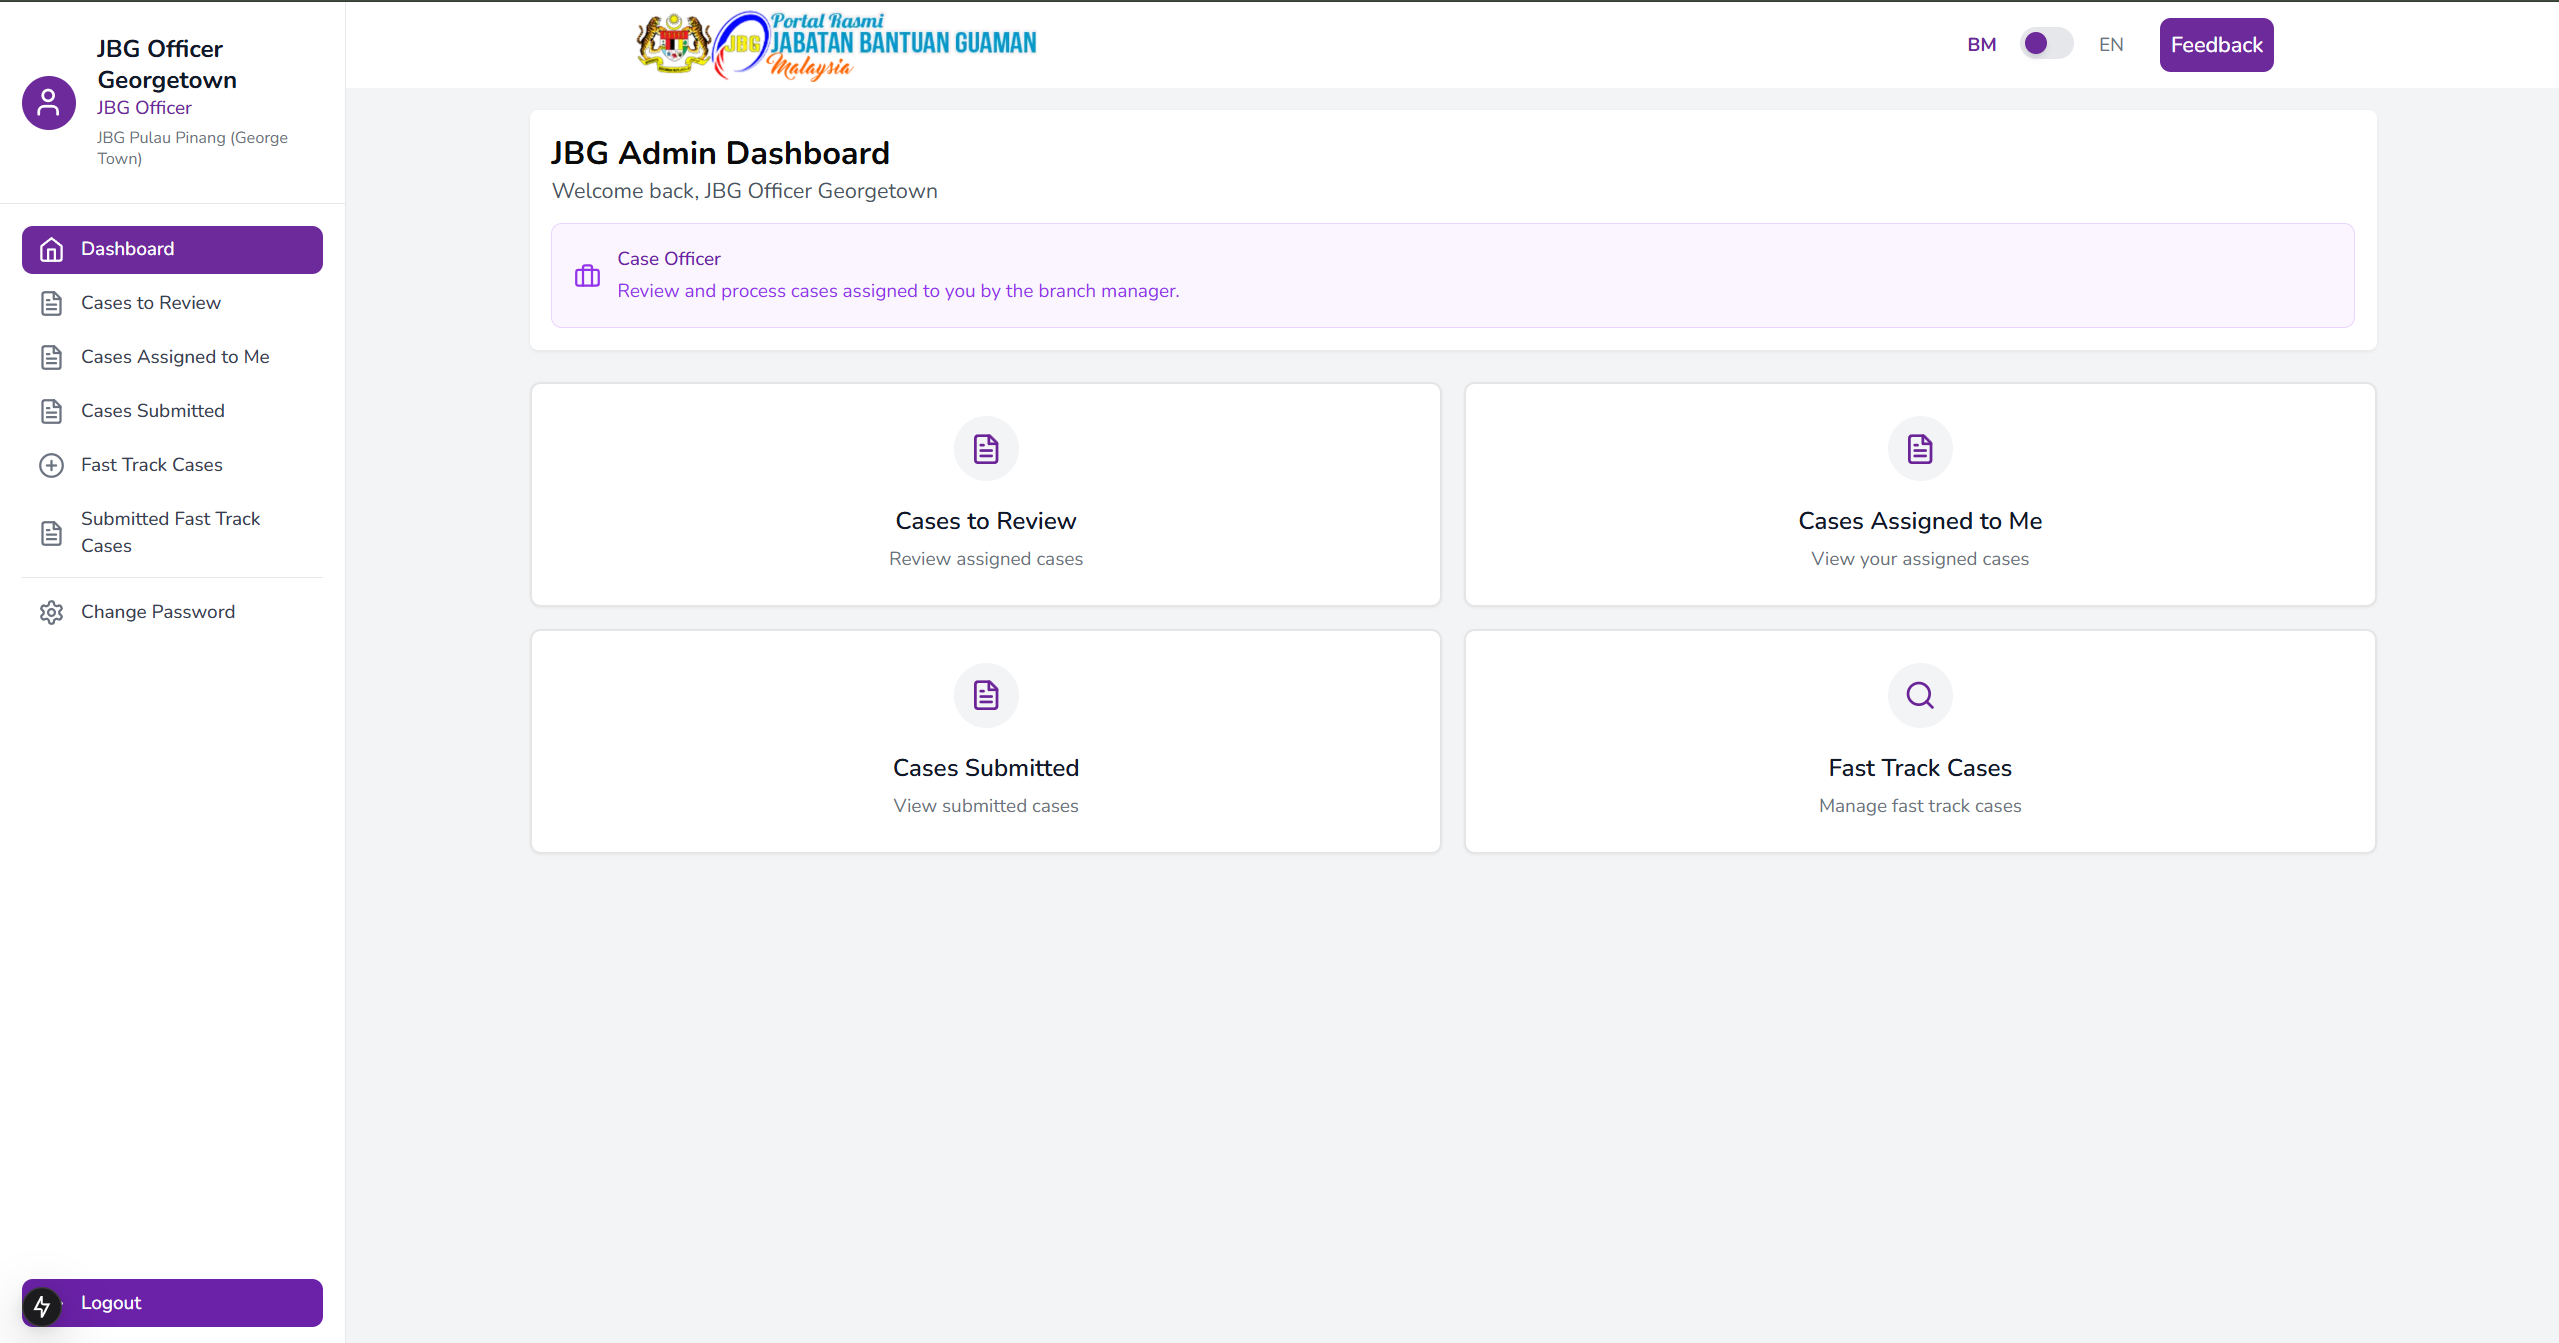This screenshot has width=2559, height=1343.
Task: Select the EN language label
Action: coord(2110,45)
